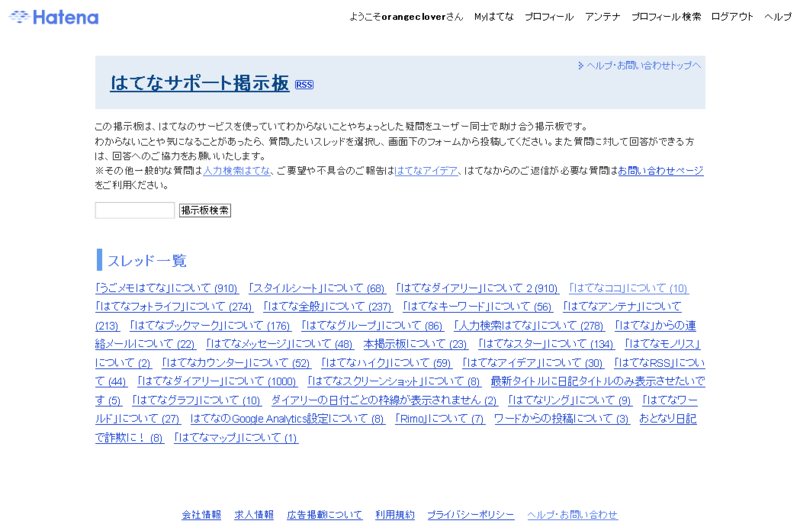
Task: Click the 掲示板検索 button
Action: (x=205, y=210)
